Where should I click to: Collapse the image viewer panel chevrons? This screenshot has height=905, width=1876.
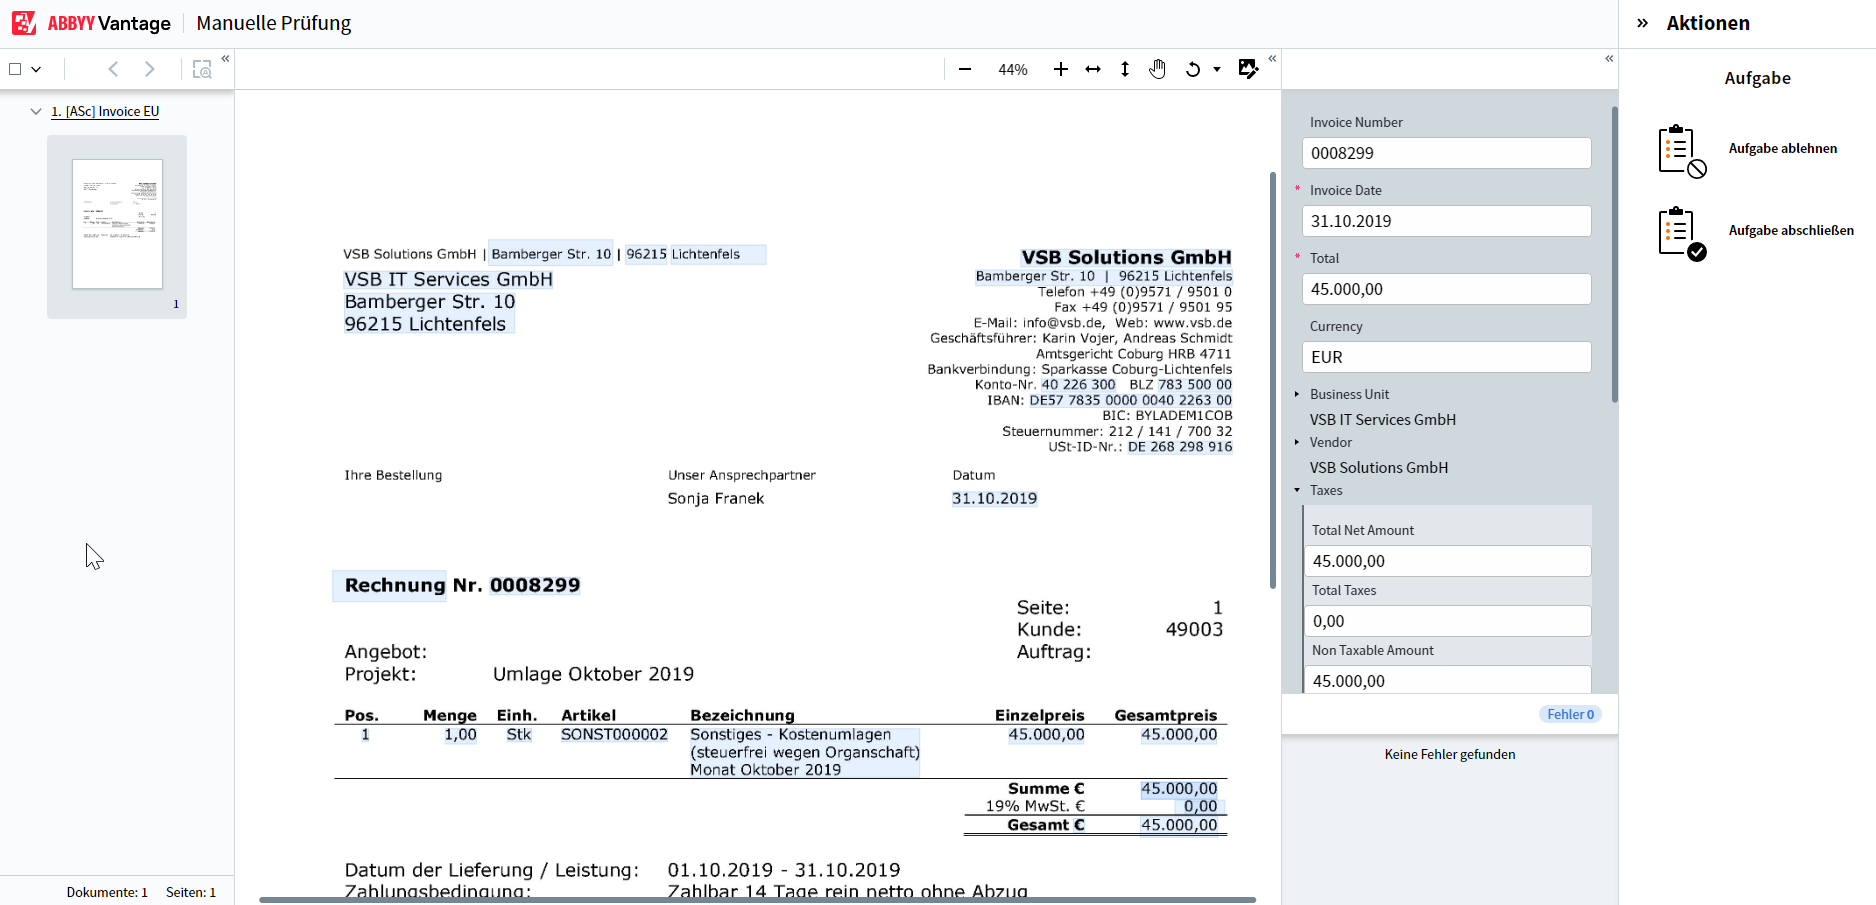[1272, 59]
